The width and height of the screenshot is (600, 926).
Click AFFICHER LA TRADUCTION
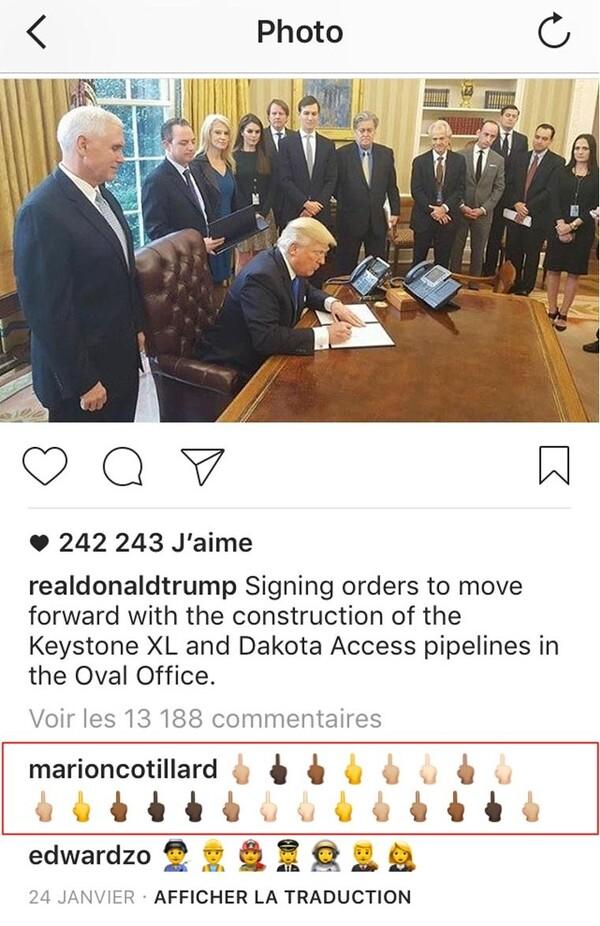pos(282,897)
